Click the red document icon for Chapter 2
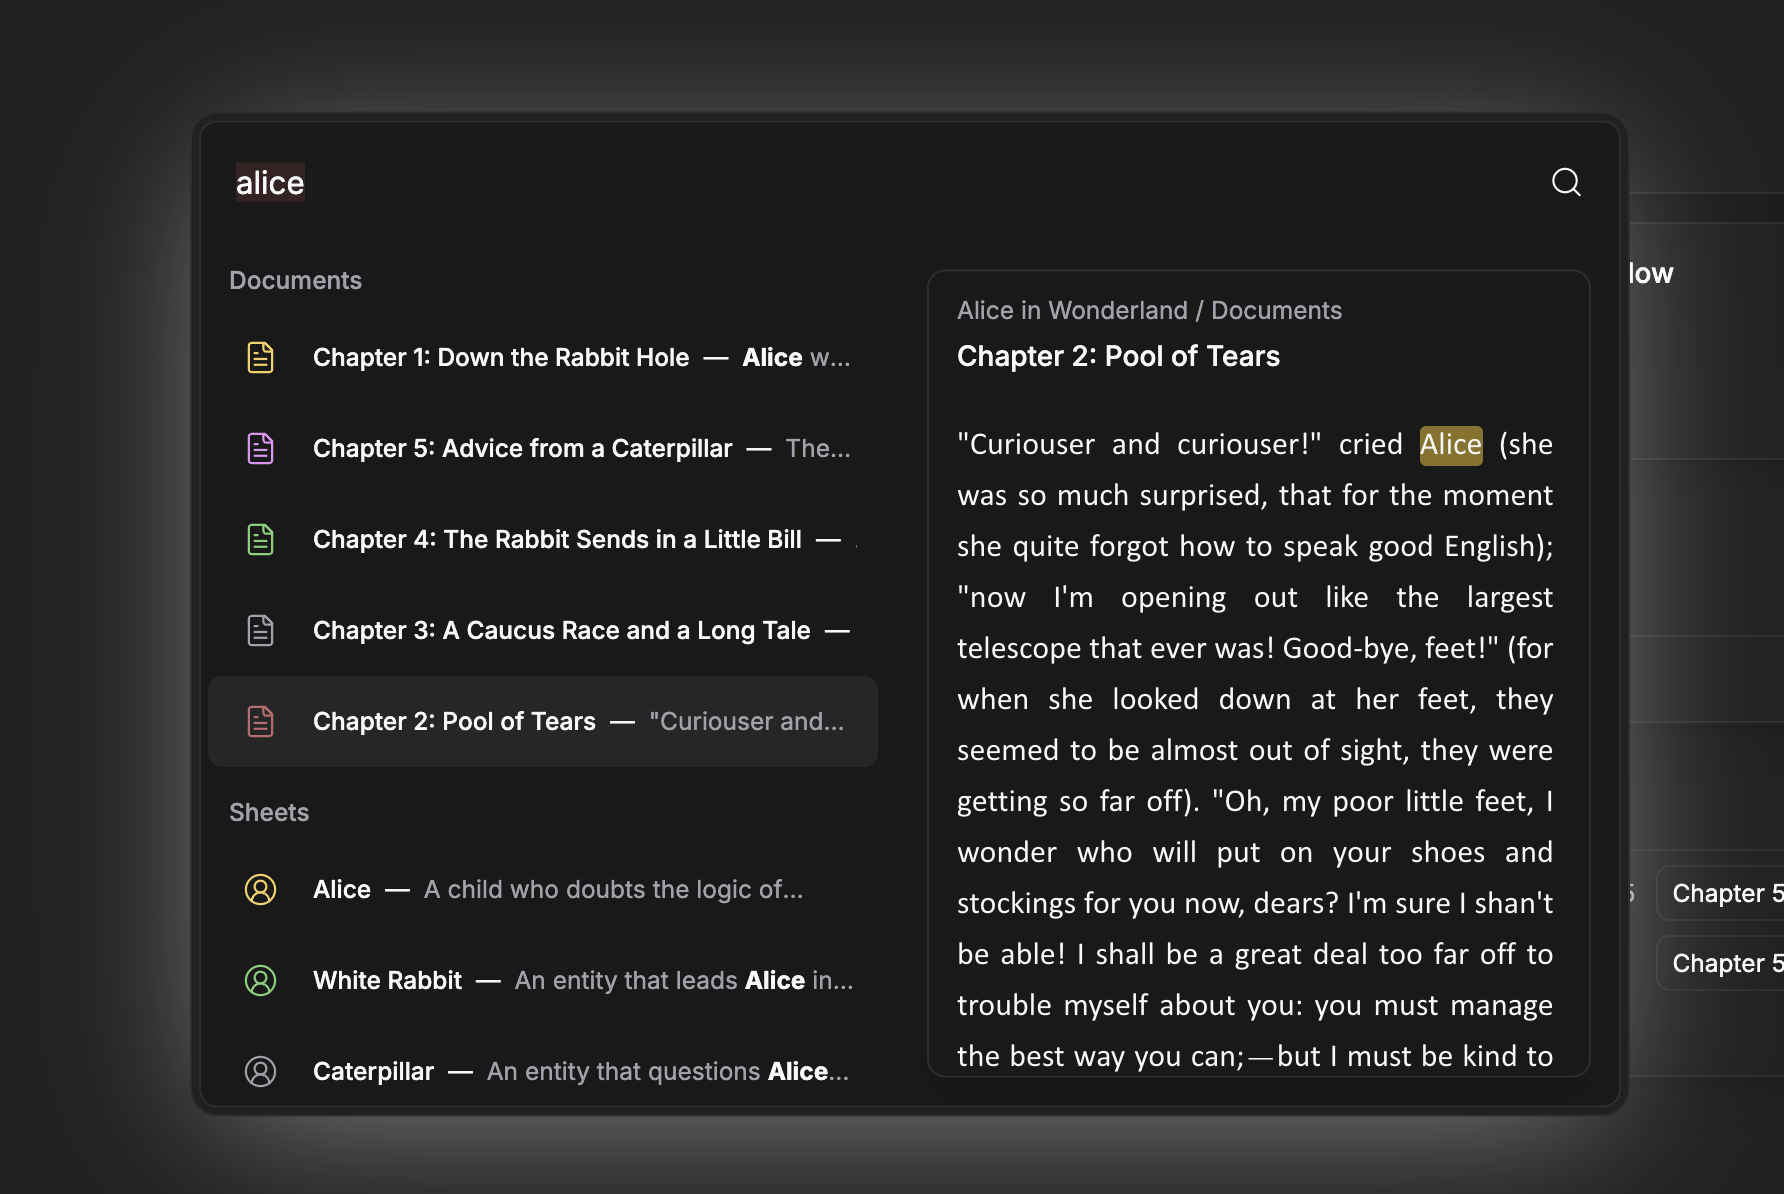The height and width of the screenshot is (1194, 1784). point(260,721)
